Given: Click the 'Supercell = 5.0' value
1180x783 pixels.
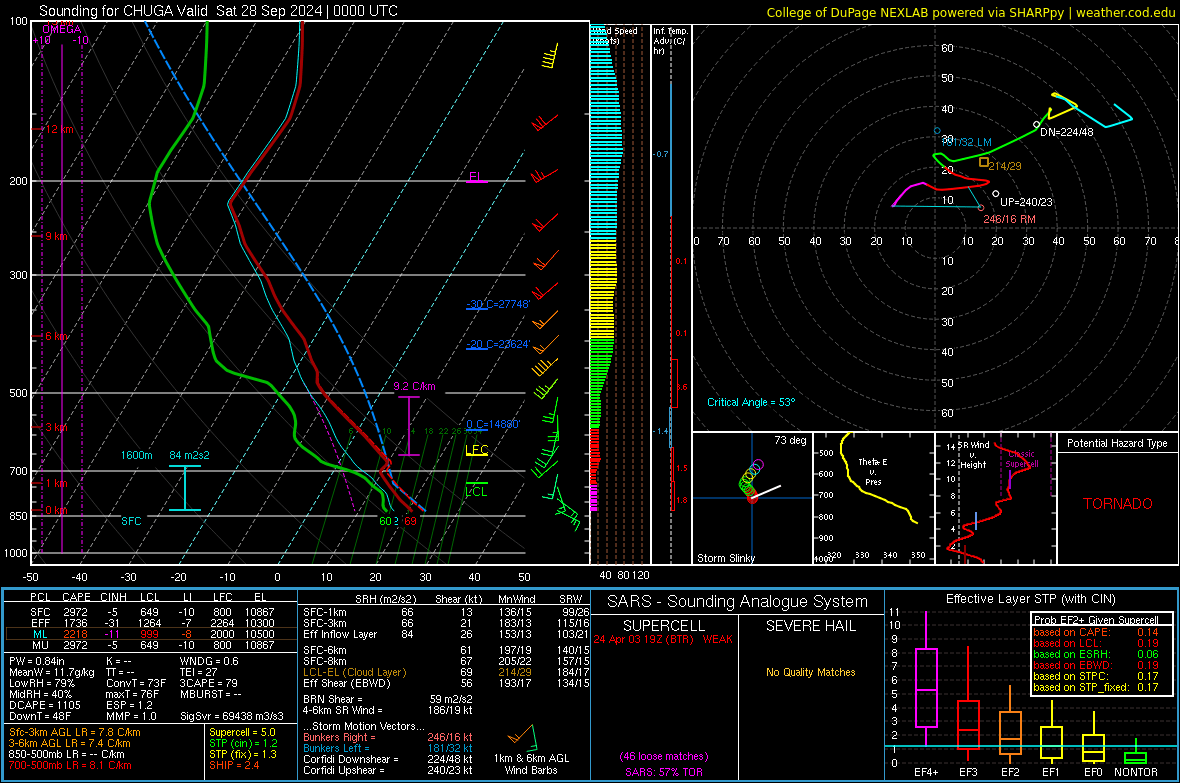Looking at the screenshot, I should (x=242, y=732).
